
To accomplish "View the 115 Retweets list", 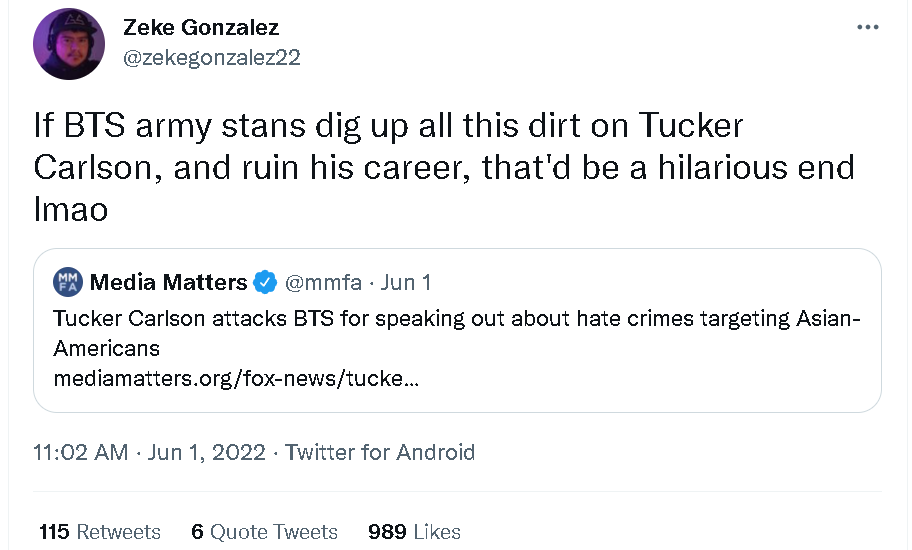I will 100,531.
